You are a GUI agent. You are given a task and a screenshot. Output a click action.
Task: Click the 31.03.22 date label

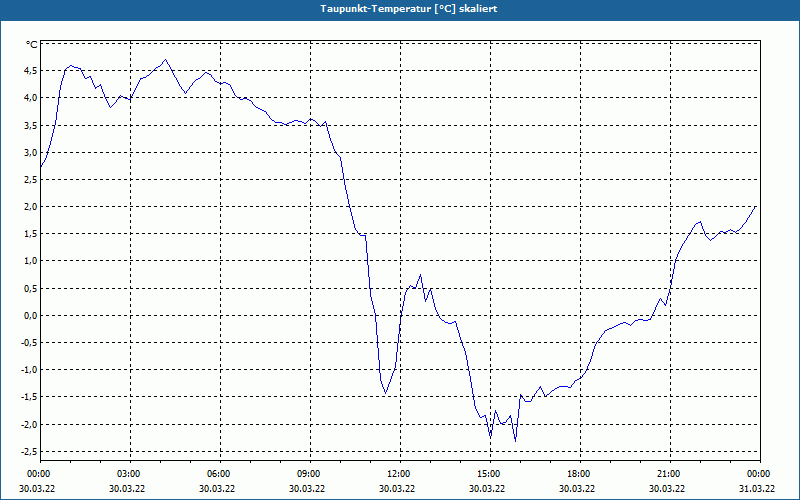(757, 488)
